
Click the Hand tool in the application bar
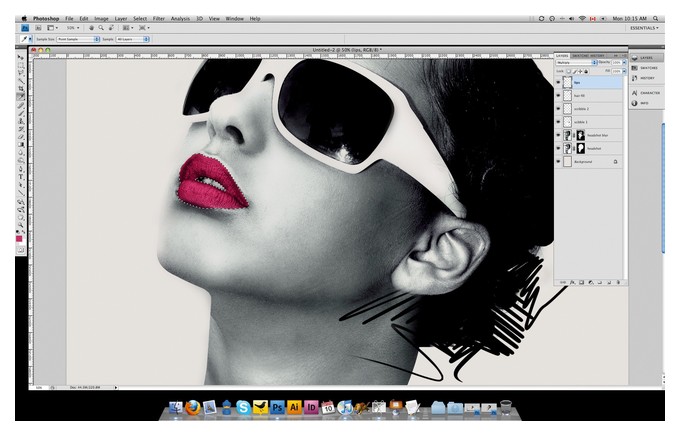(92, 28)
